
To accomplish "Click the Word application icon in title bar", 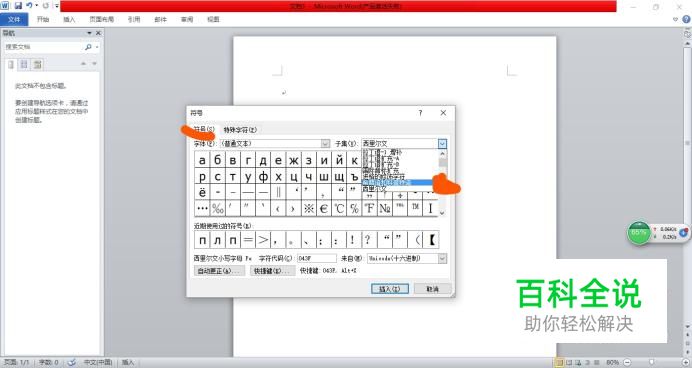I will [5, 6].
